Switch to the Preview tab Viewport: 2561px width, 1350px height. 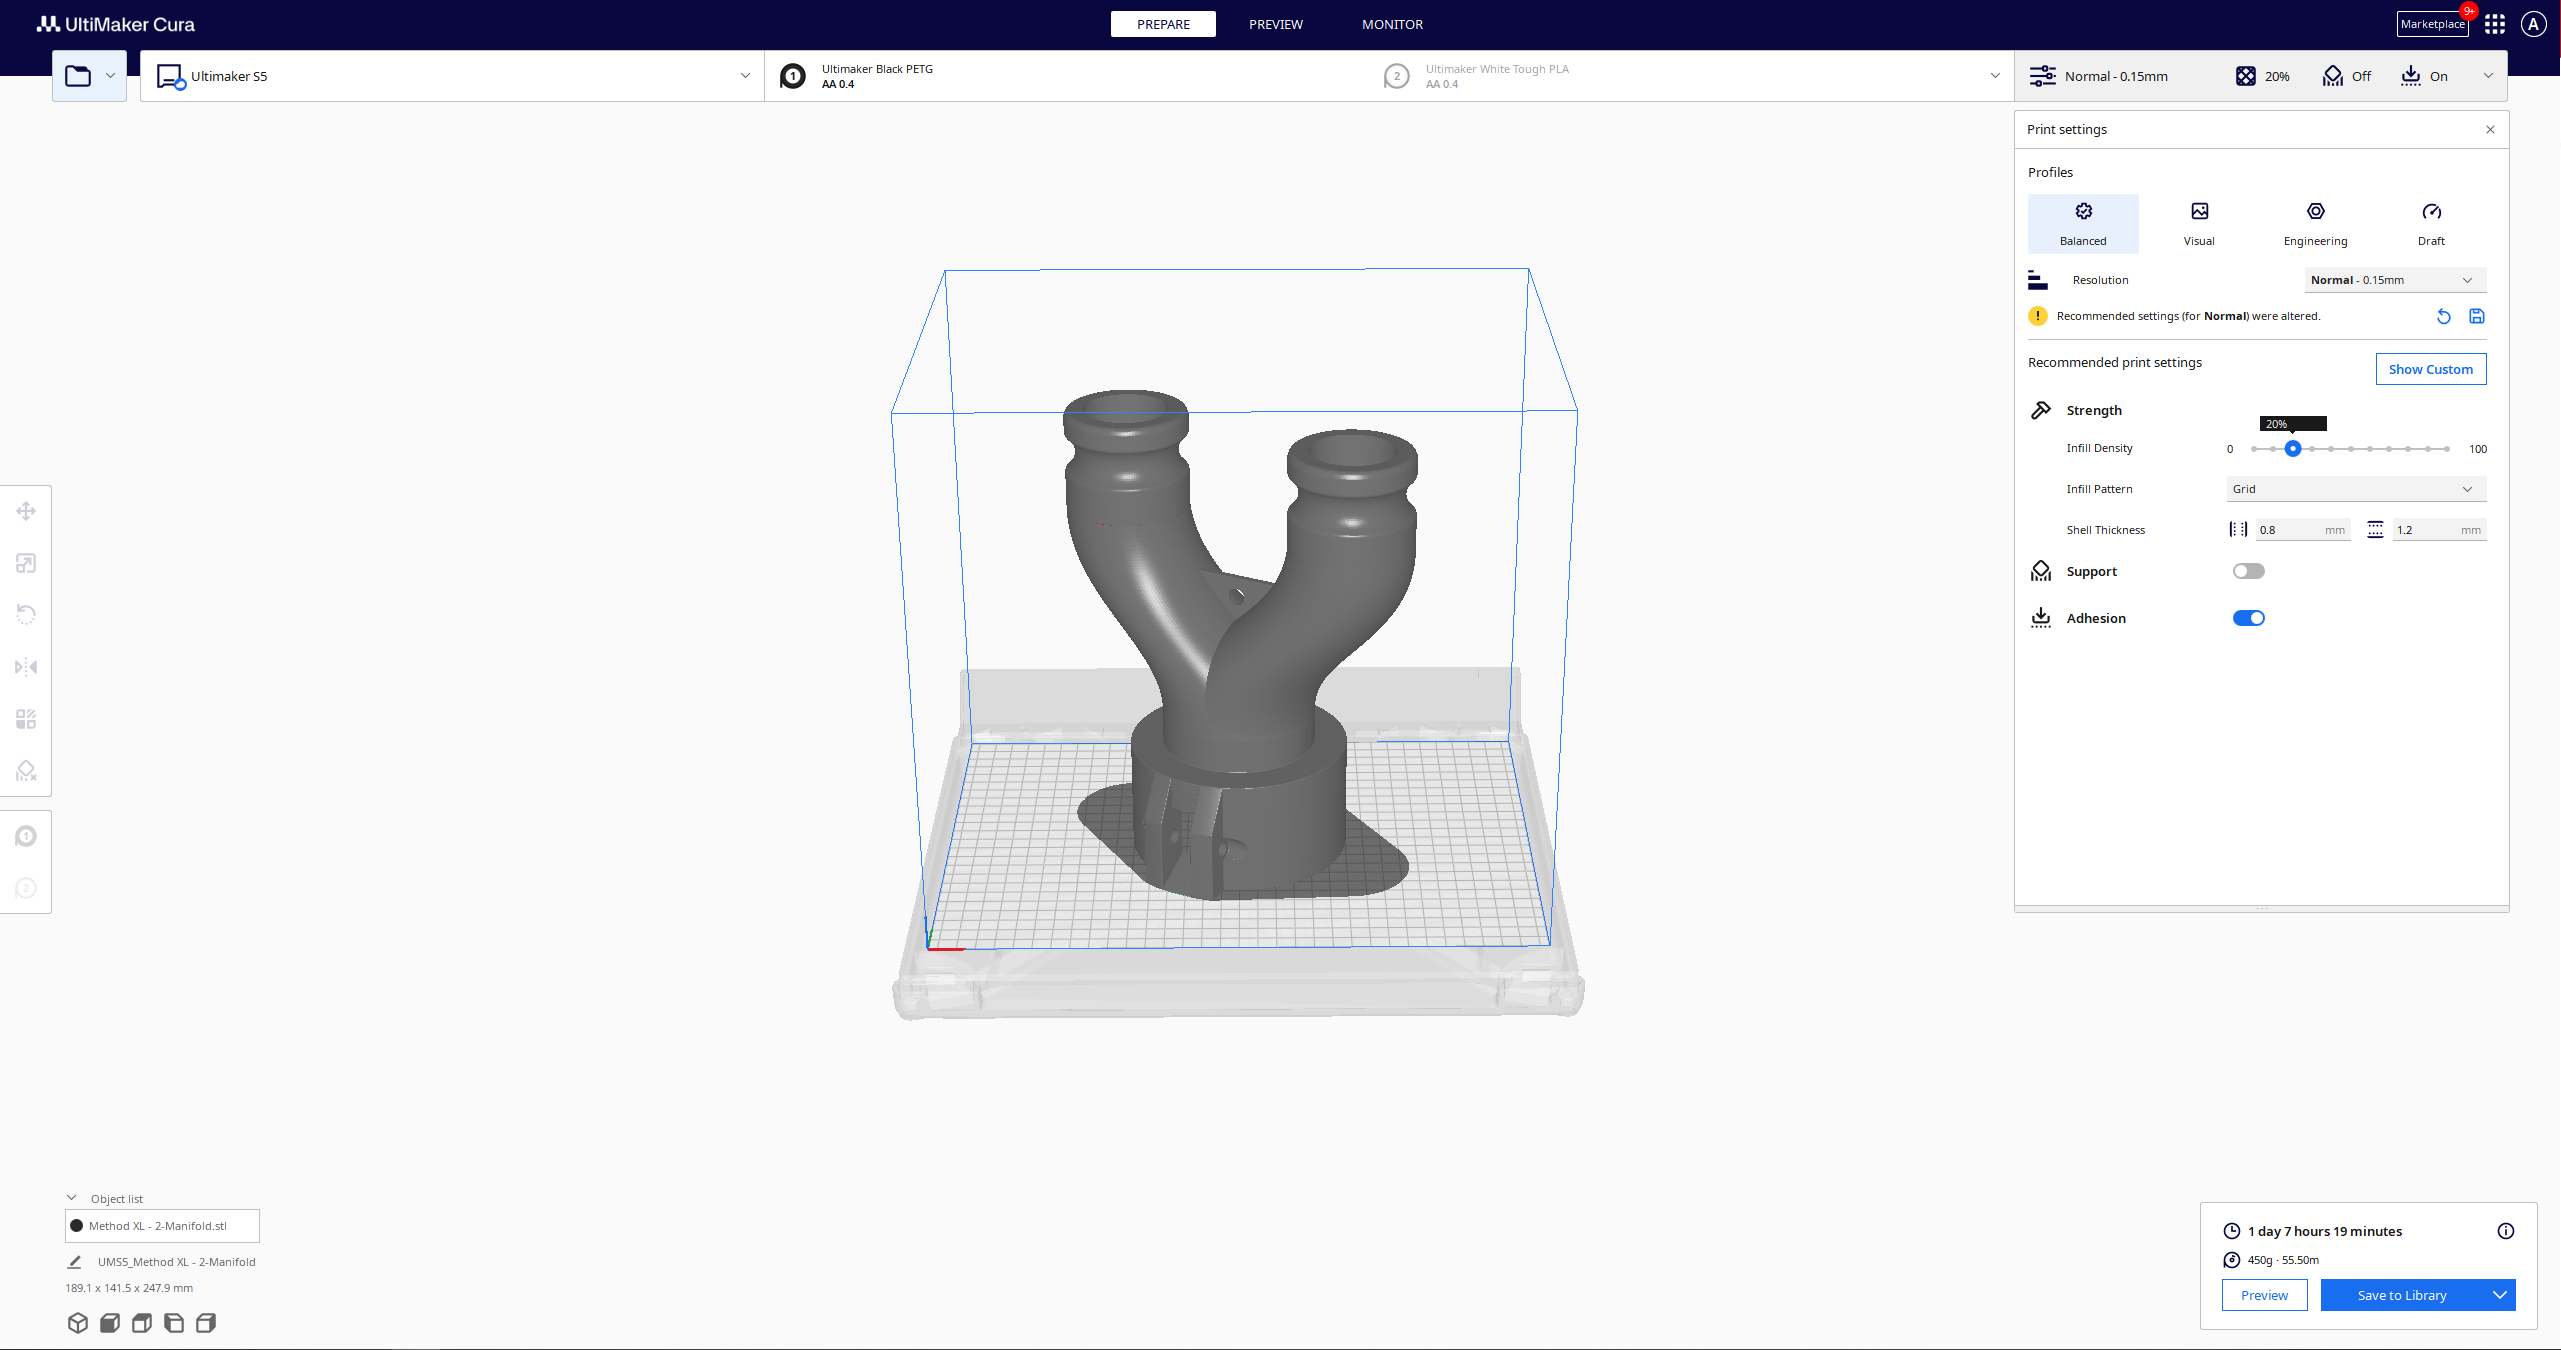(x=1275, y=24)
